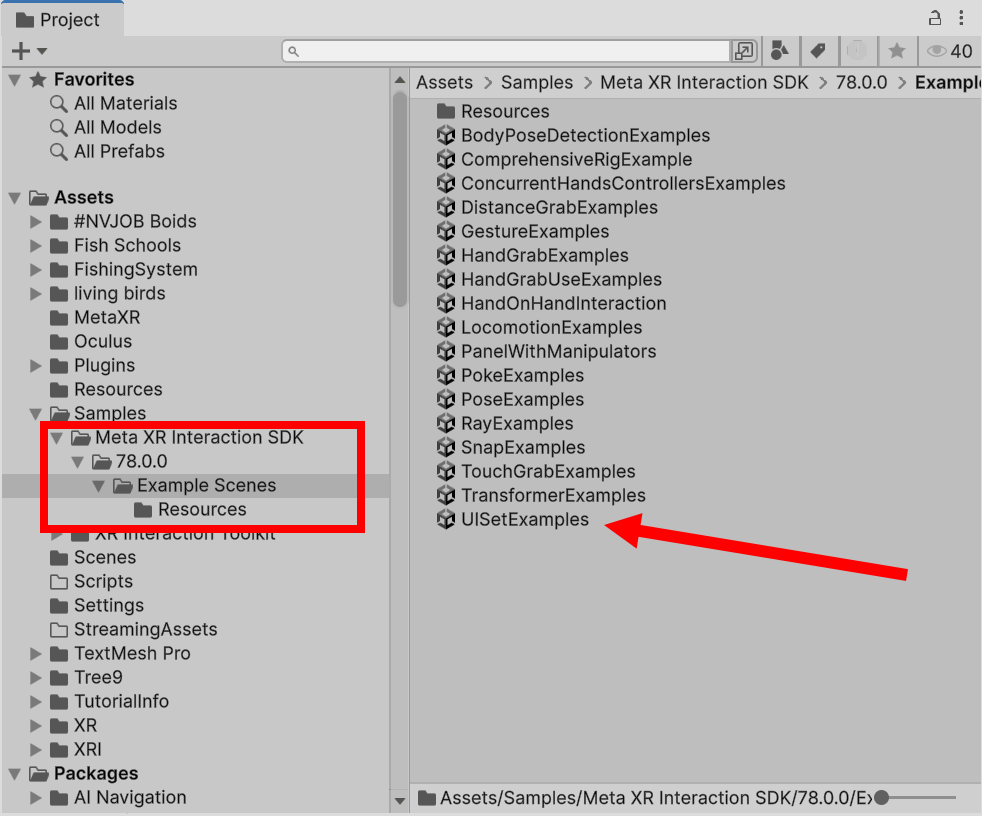Collapse the 78.0.0 folder
982x816 pixels.
(x=78, y=462)
